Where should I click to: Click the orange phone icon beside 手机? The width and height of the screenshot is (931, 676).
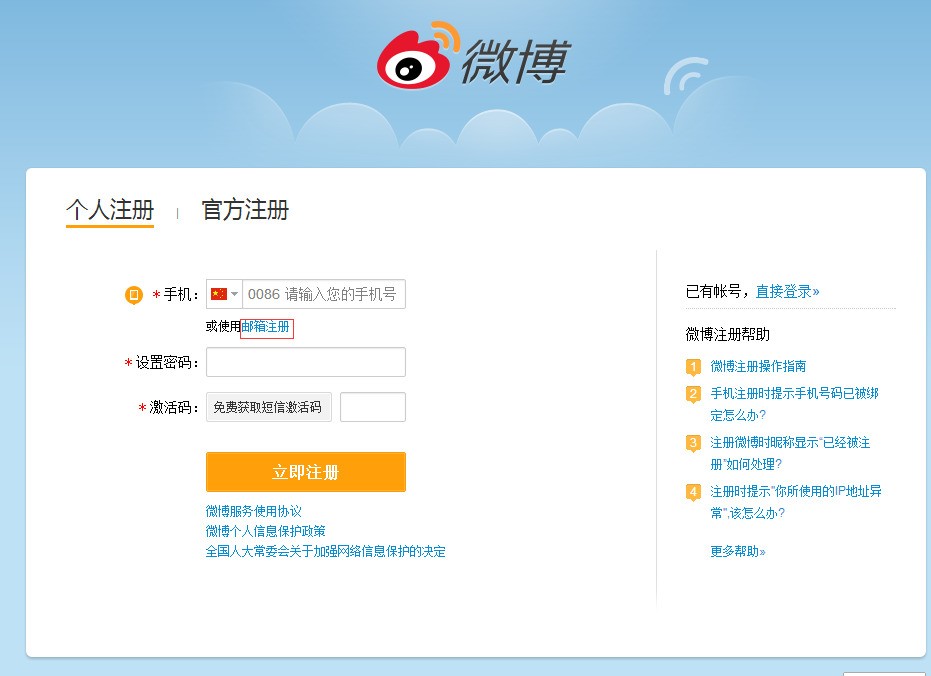coord(134,294)
